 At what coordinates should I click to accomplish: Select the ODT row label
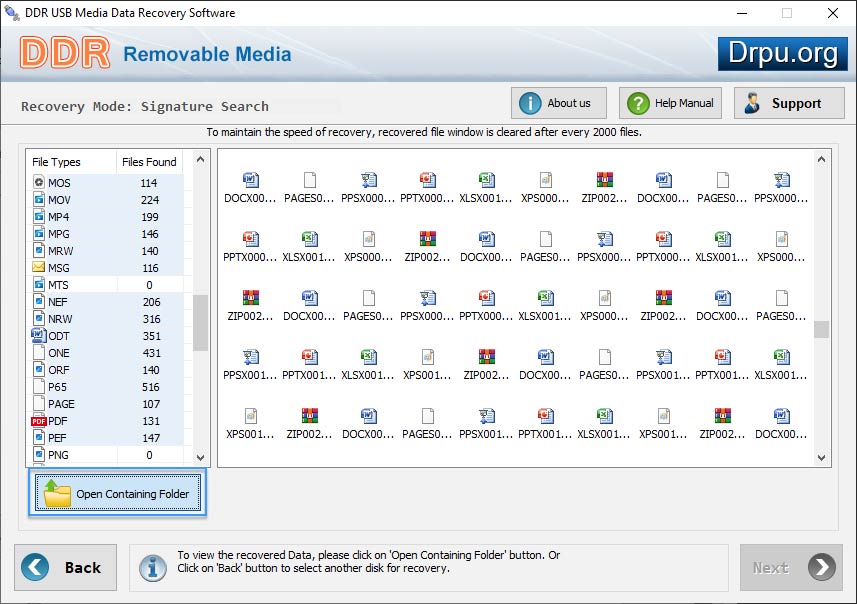59,335
